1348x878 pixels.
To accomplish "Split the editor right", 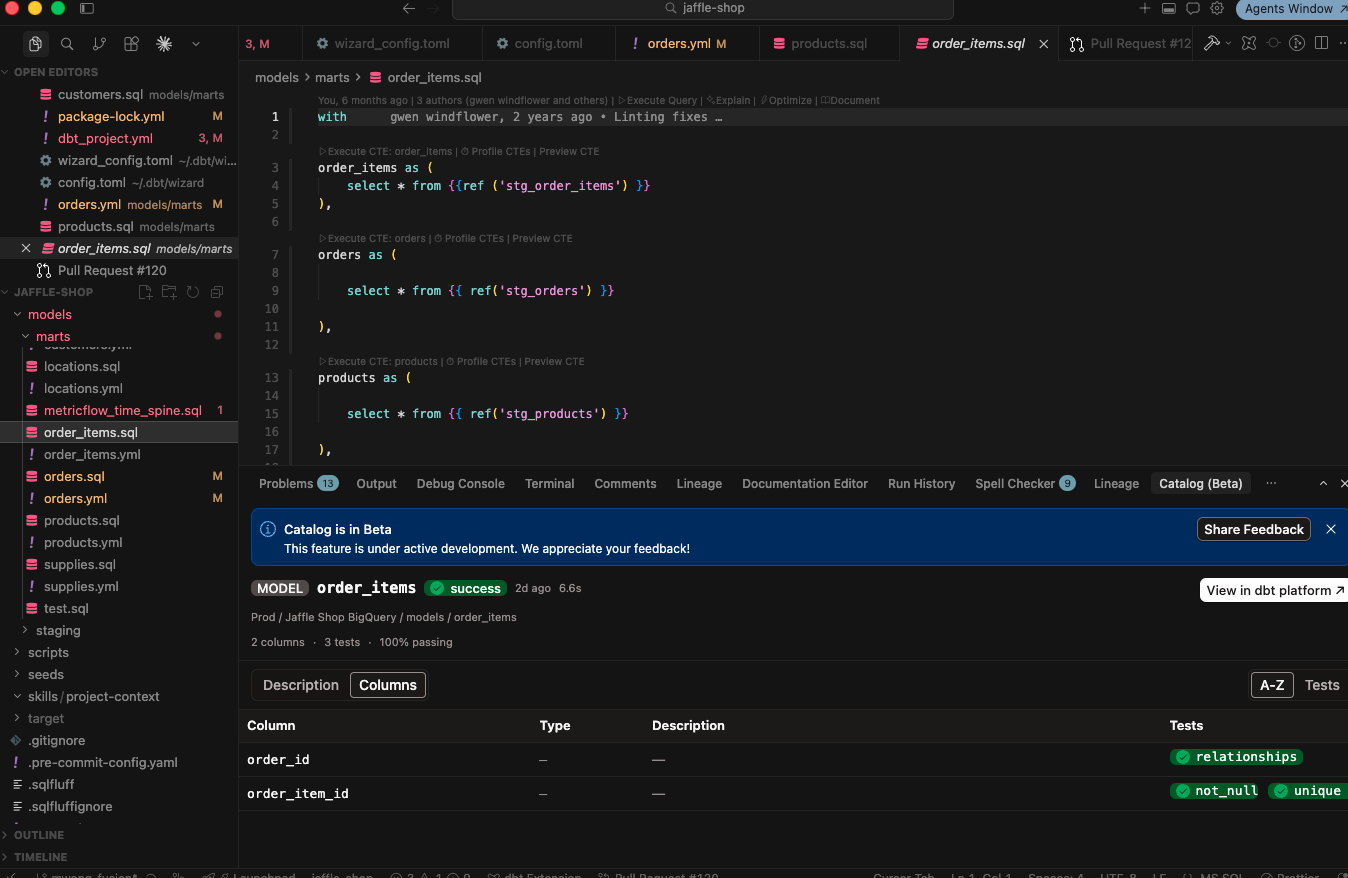I will [x=1321, y=43].
